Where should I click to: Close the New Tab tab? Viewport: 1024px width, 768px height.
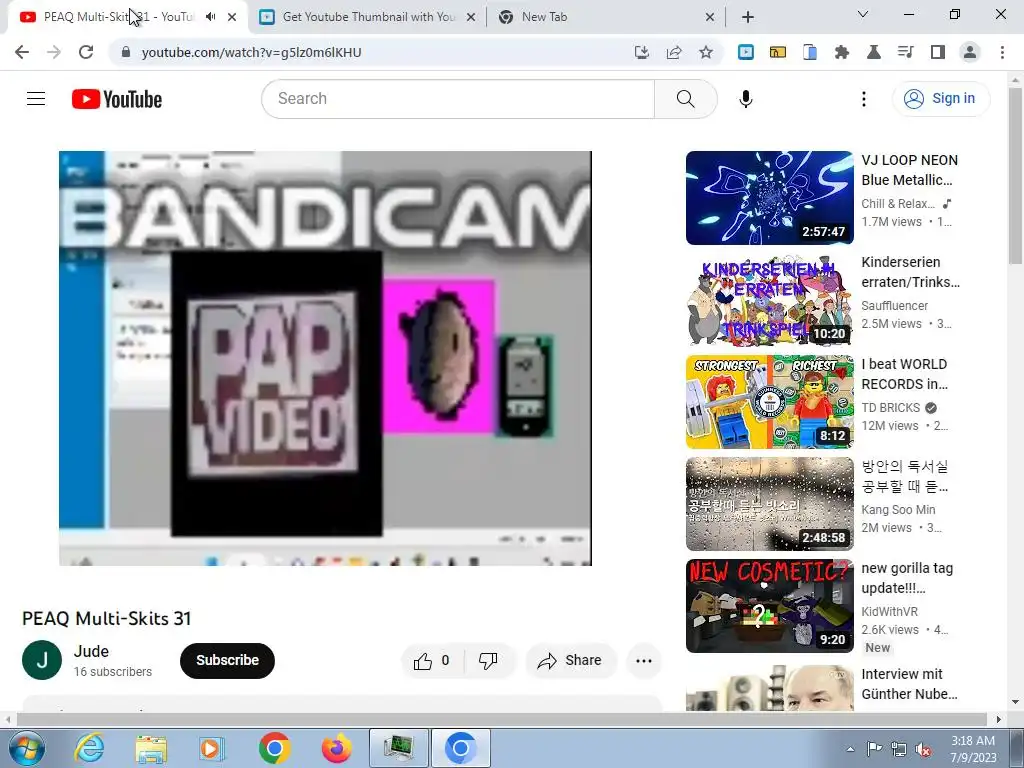click(710, 17)
